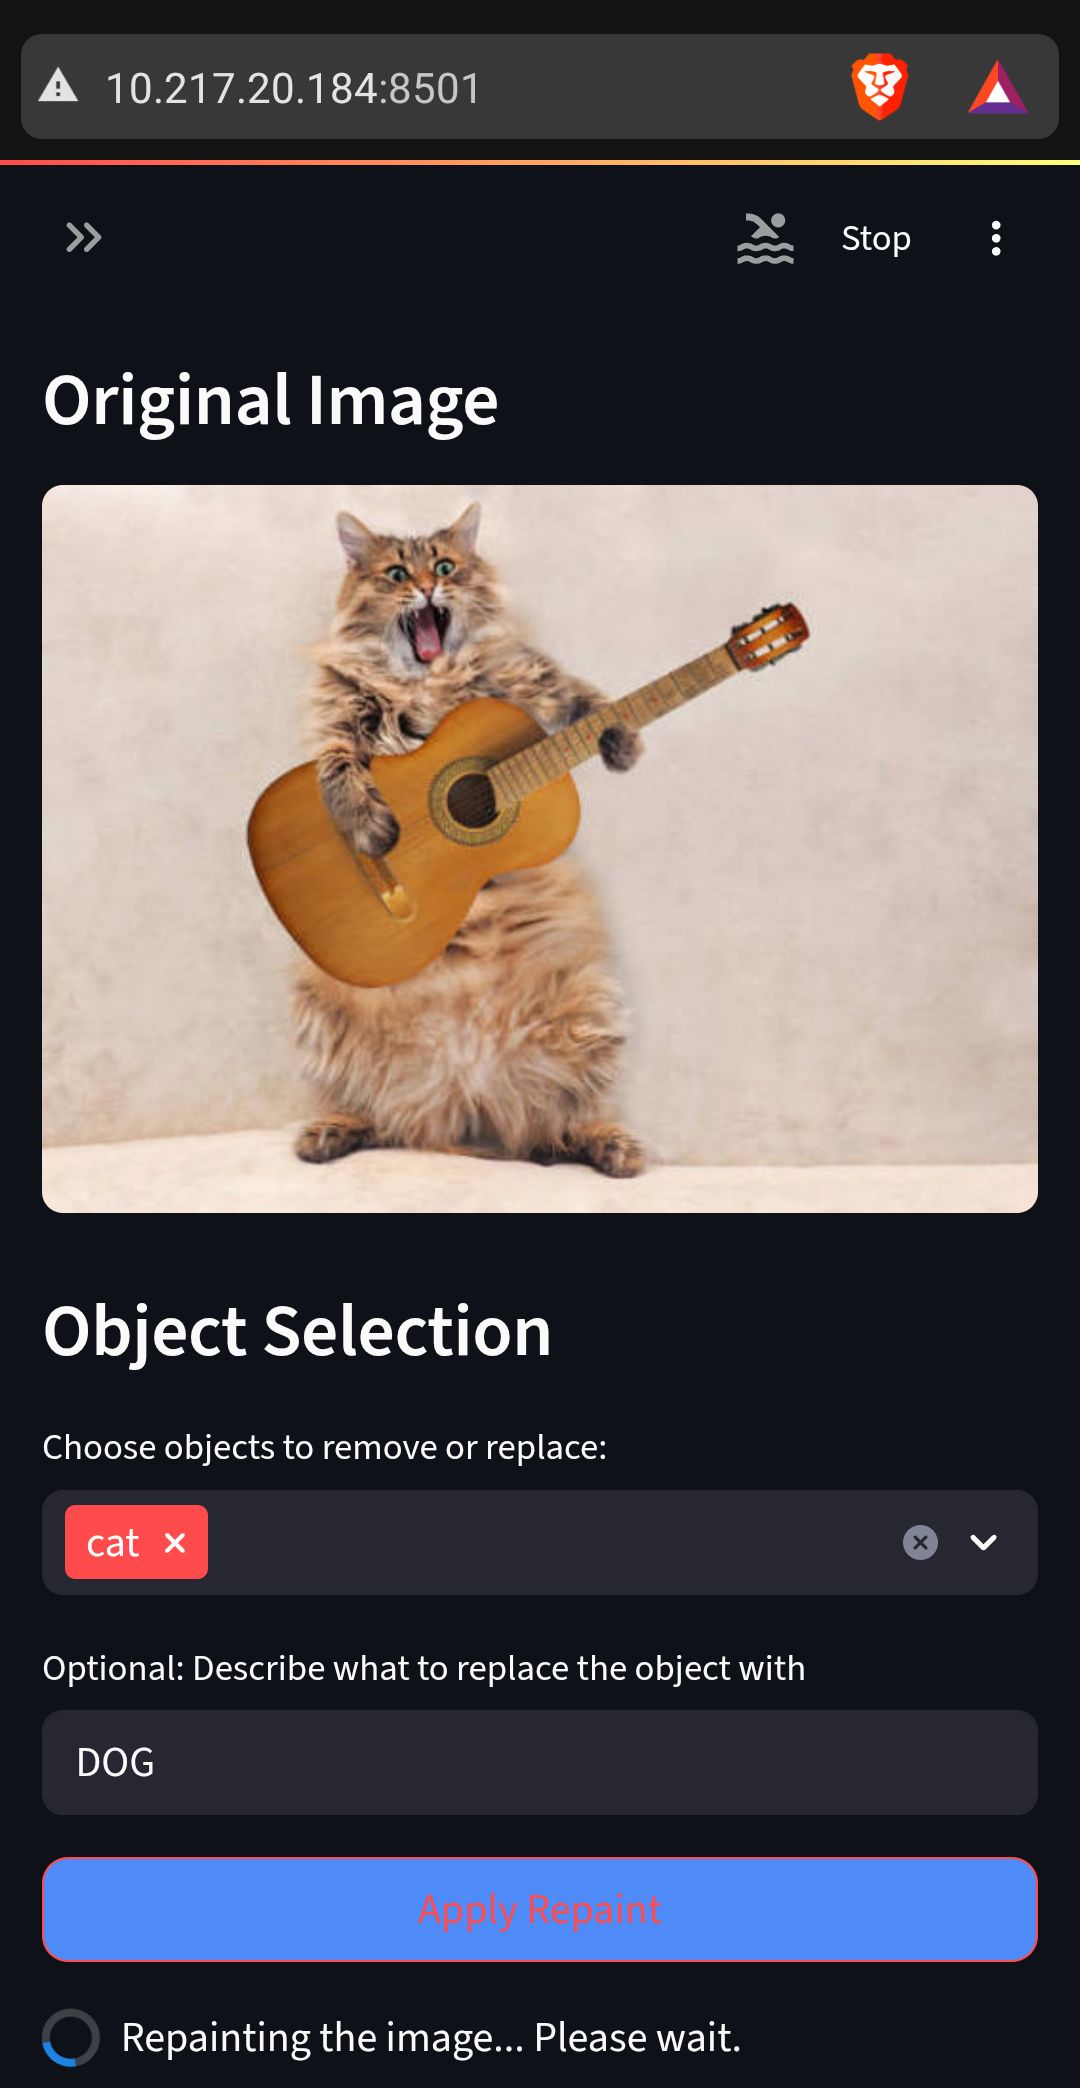The width and height of the screenshot is (1080, 2088).
Task: Focus the replacement description field with DOG
Action: coord(540,1762)
